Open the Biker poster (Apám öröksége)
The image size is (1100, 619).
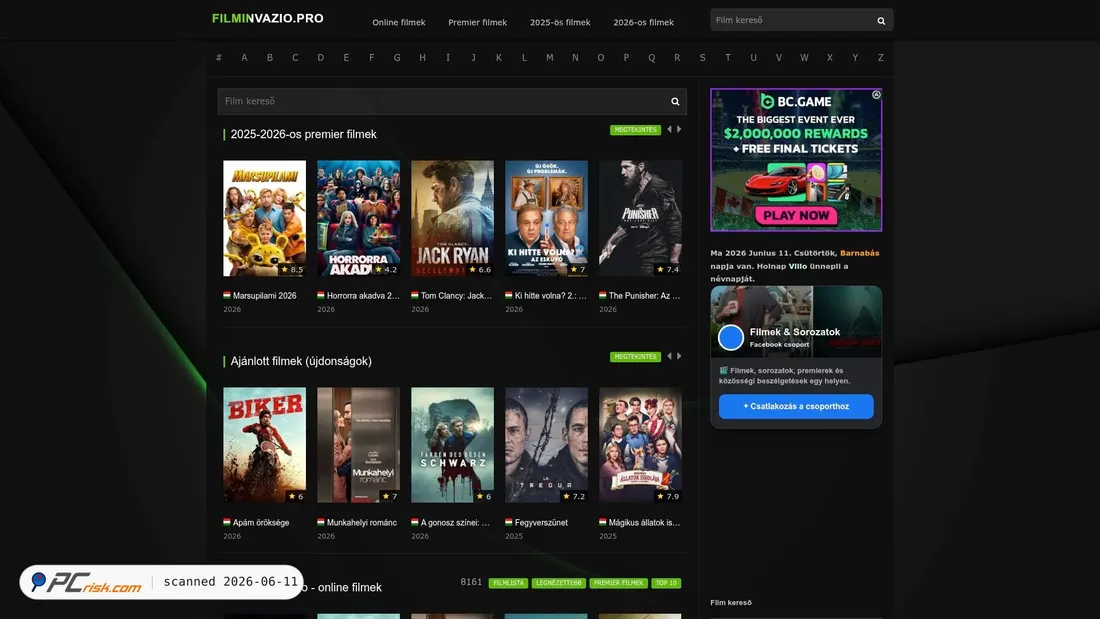click(264, 445)
